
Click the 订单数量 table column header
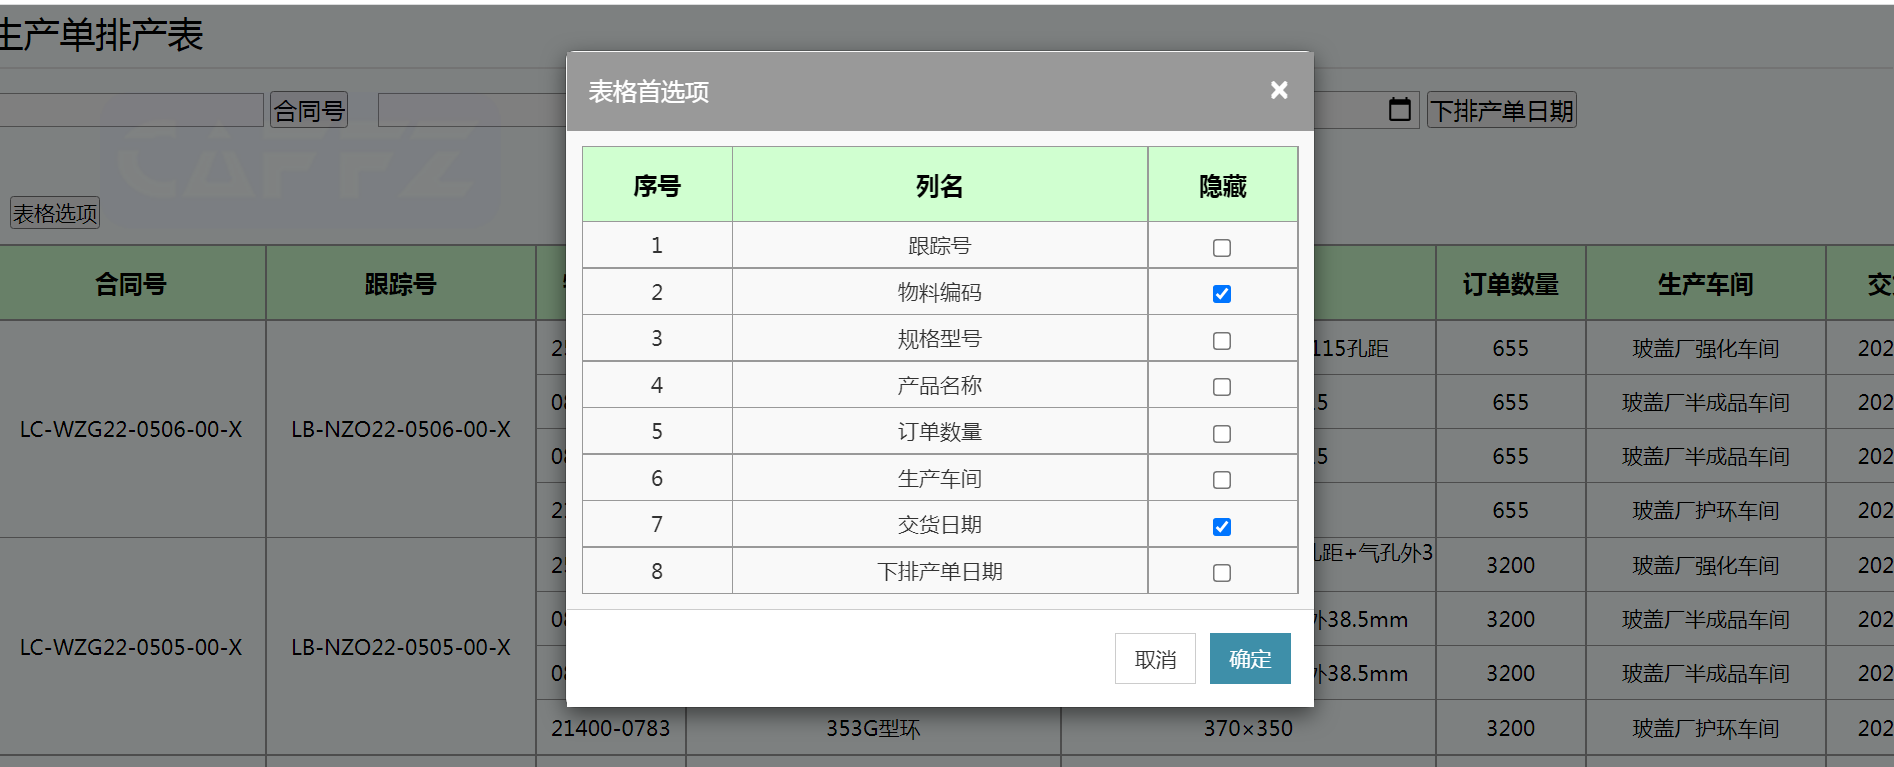[1510, 284]
